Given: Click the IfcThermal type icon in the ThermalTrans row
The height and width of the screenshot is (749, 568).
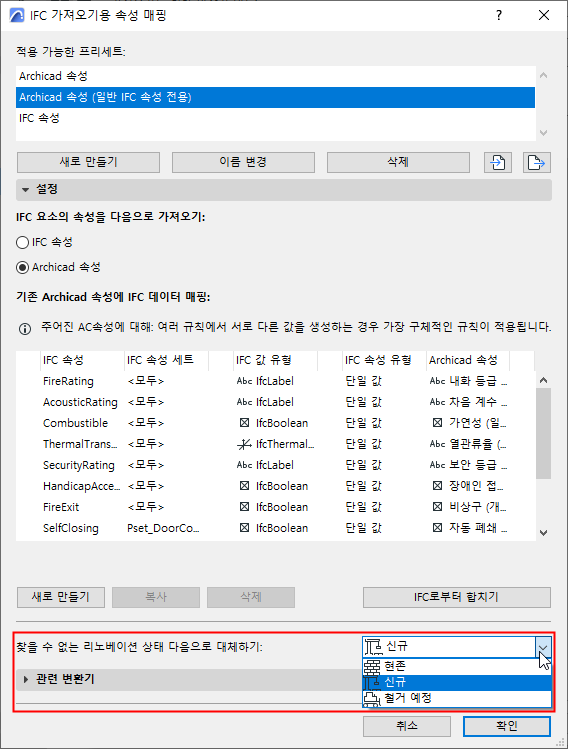Looking at the screenshot, I should [244, 444].
